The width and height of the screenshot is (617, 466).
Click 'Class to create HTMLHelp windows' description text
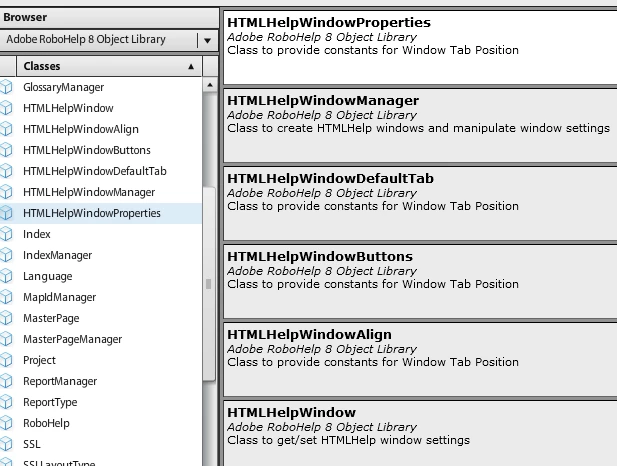[x=418, y=128]
